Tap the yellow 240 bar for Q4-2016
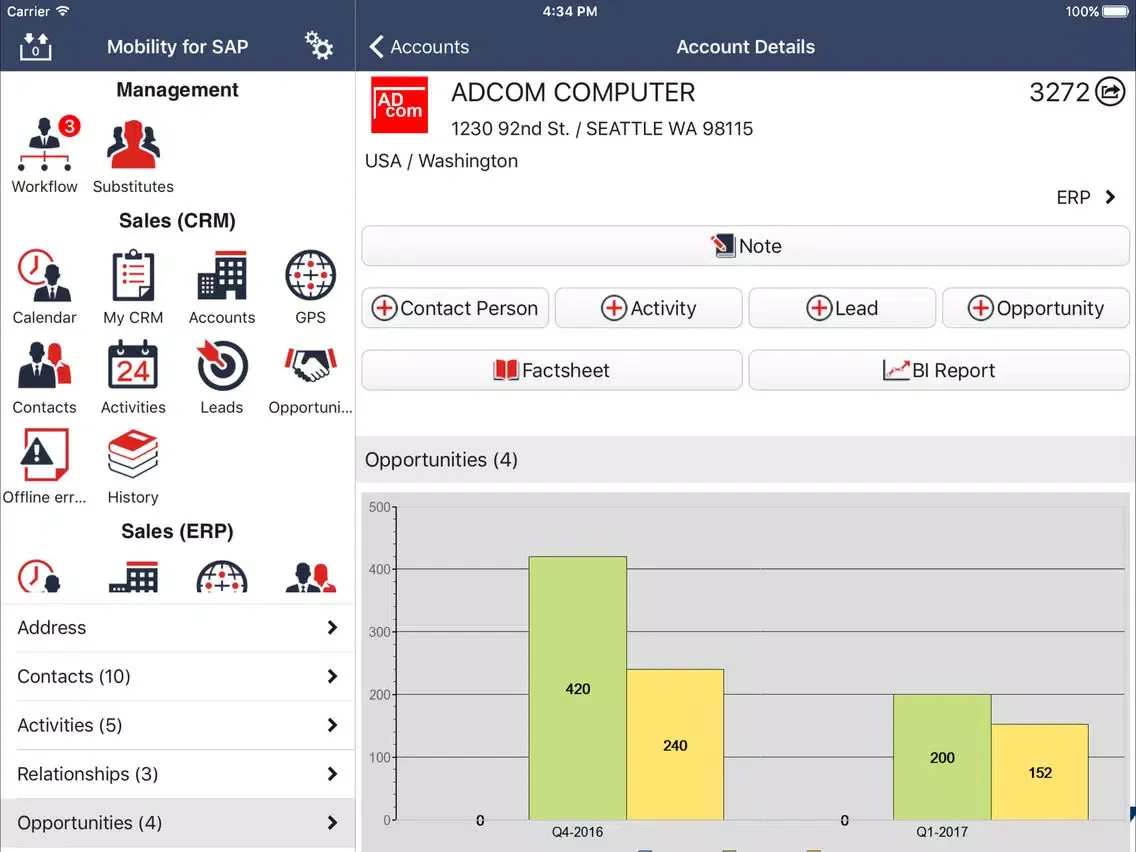This screenshot has width=1136, height=852. pos(675,745)
